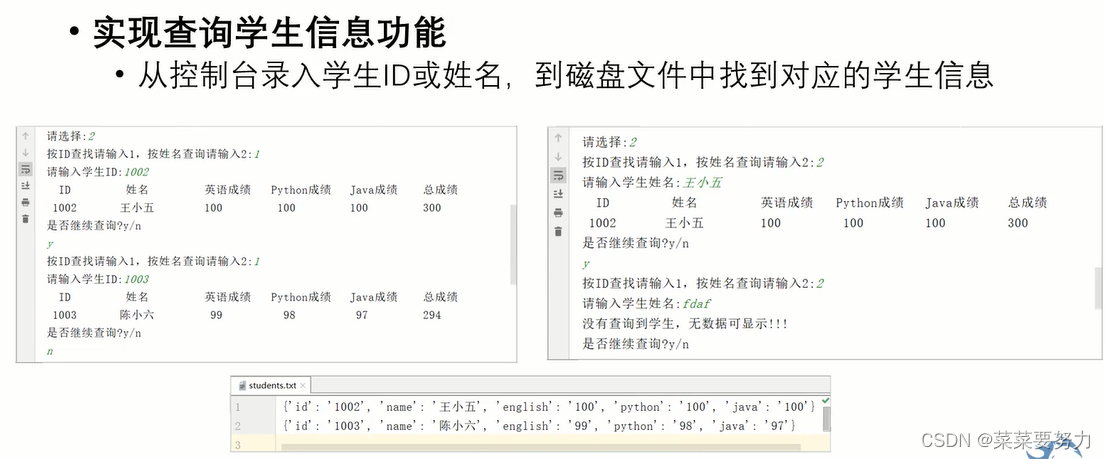
Task: Click '请选择:2' line in right console
Action: pos(610,142)
